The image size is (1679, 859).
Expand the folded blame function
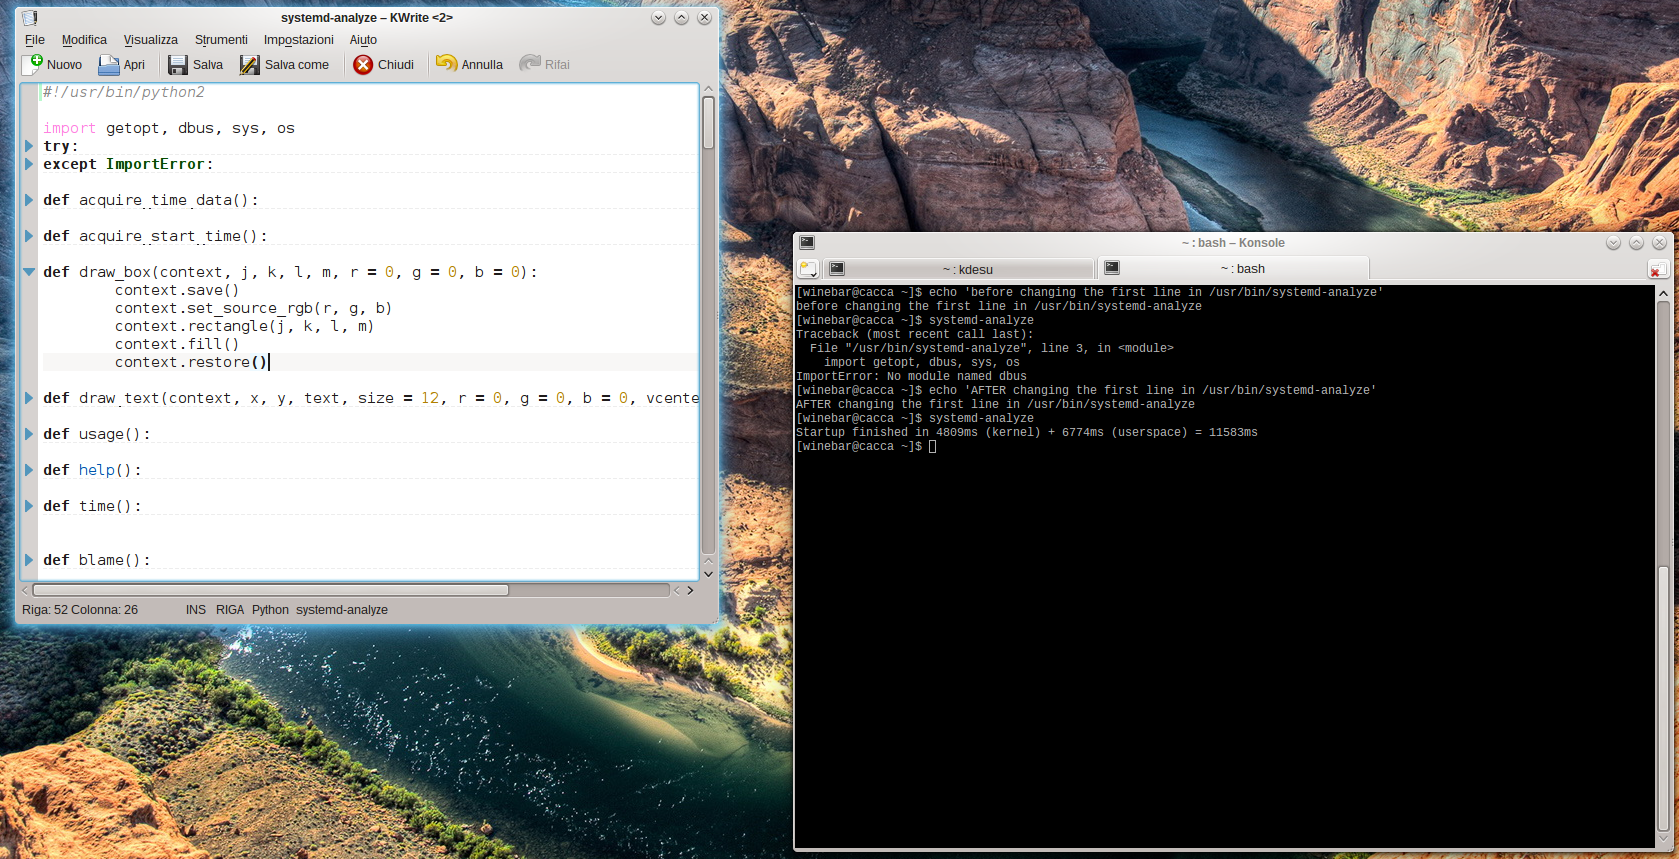(29, 560)
